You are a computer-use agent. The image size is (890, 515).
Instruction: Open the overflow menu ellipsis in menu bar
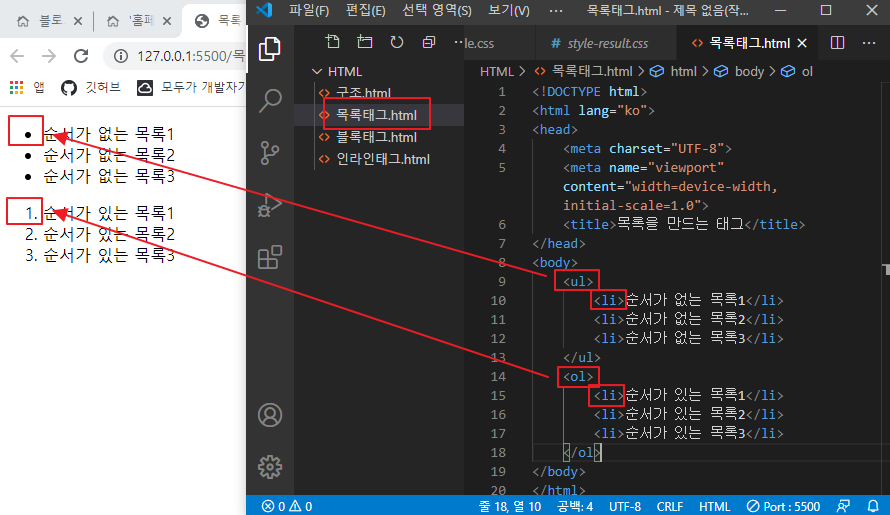coord(556,10)
